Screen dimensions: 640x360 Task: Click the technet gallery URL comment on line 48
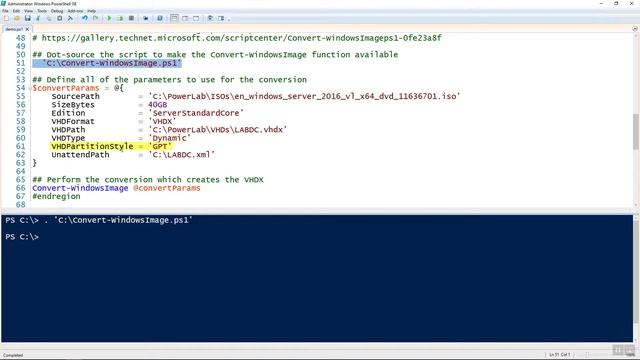(x=237, y=38)
